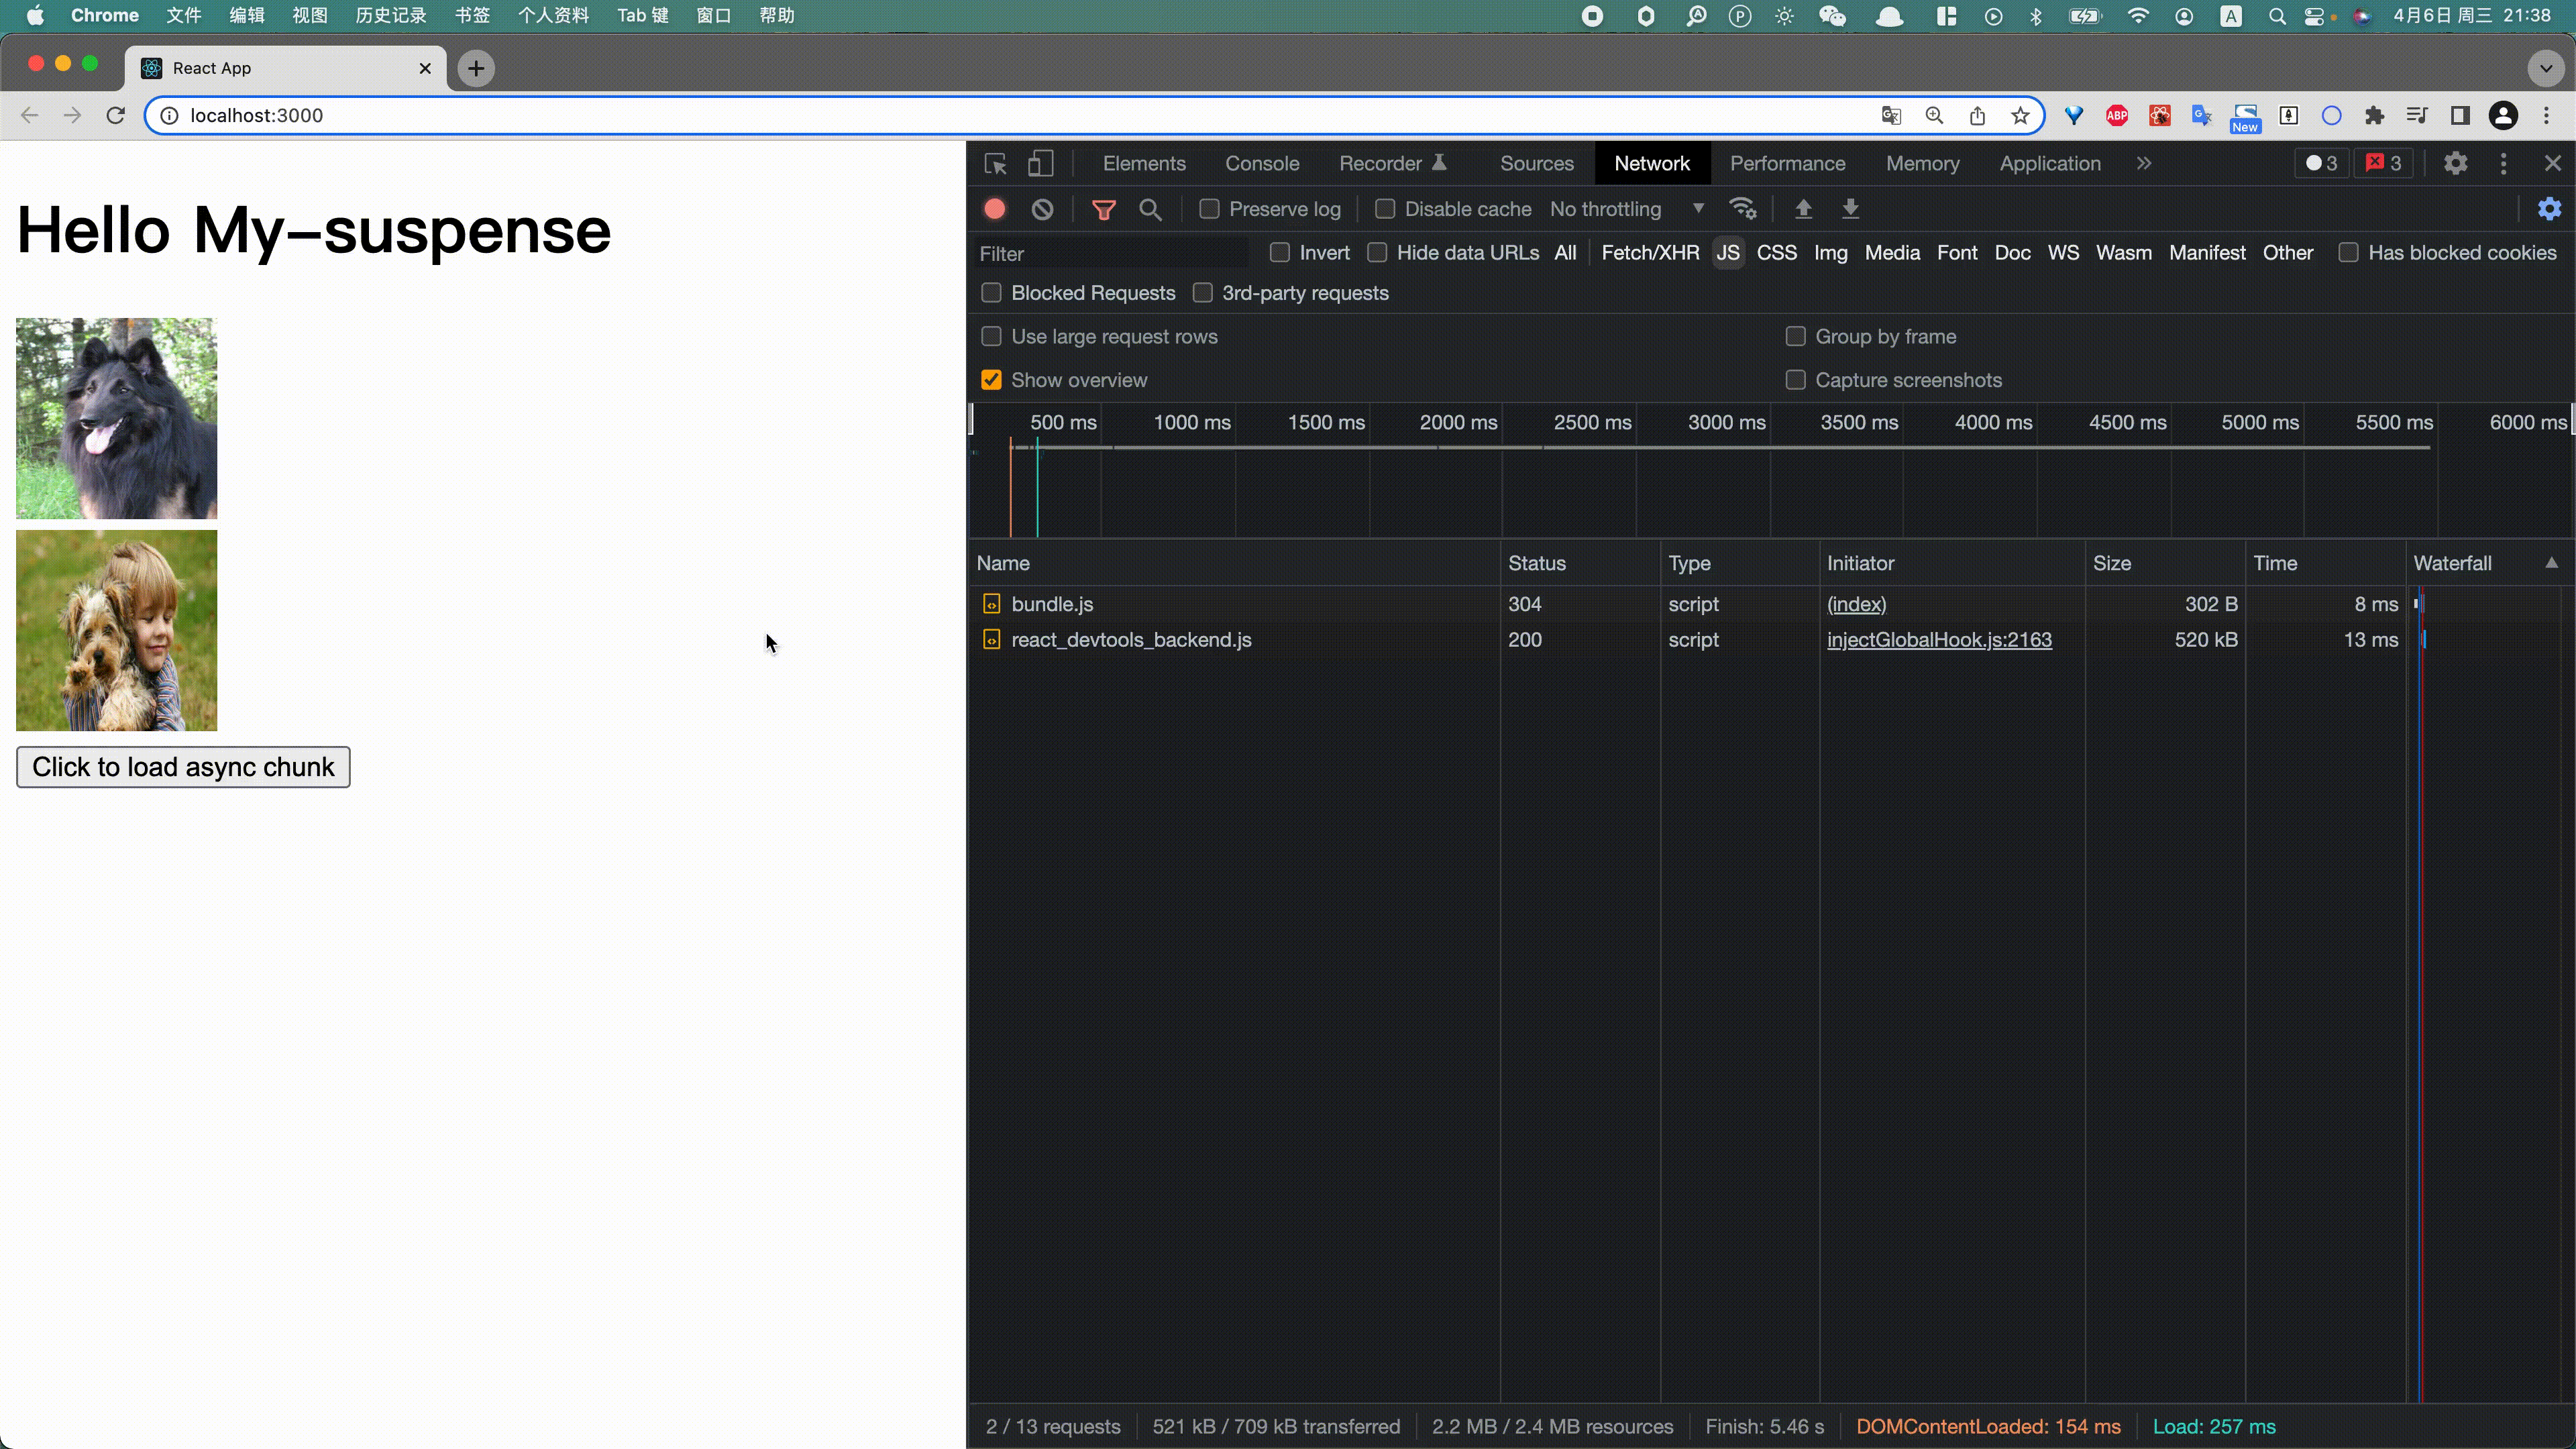Click the translate page icon
The width and height of the screenshot is (2576, 1449).
(1891, 115)
